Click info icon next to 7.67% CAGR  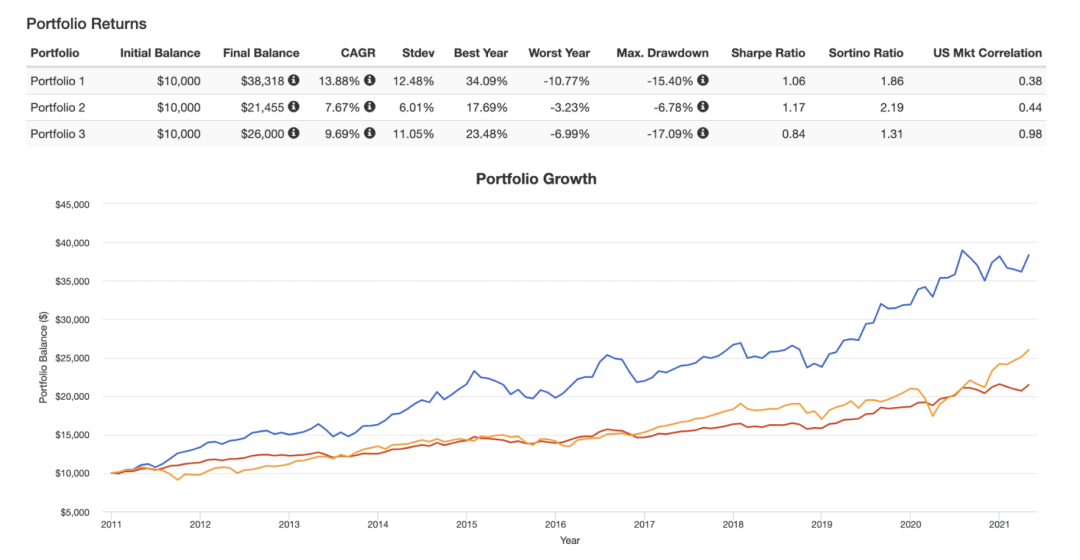pyautogui.click(x=370, y=107)
